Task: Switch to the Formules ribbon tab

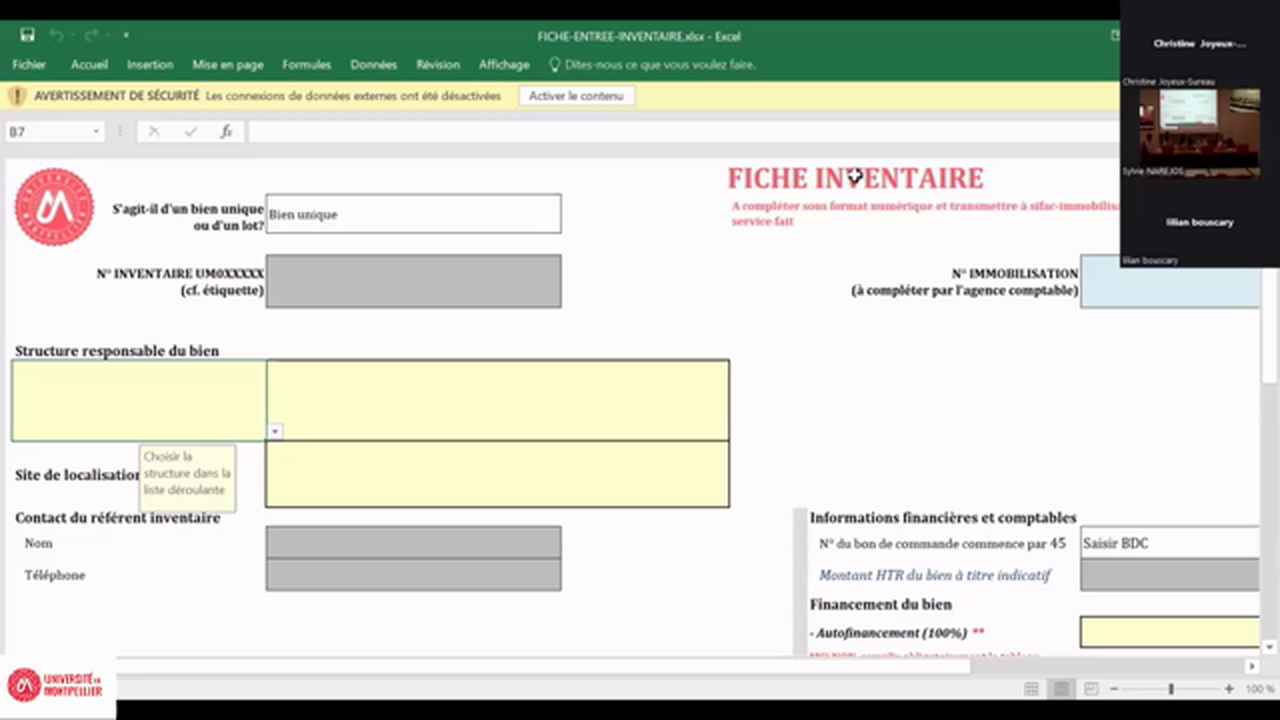Action: (306, 64)
